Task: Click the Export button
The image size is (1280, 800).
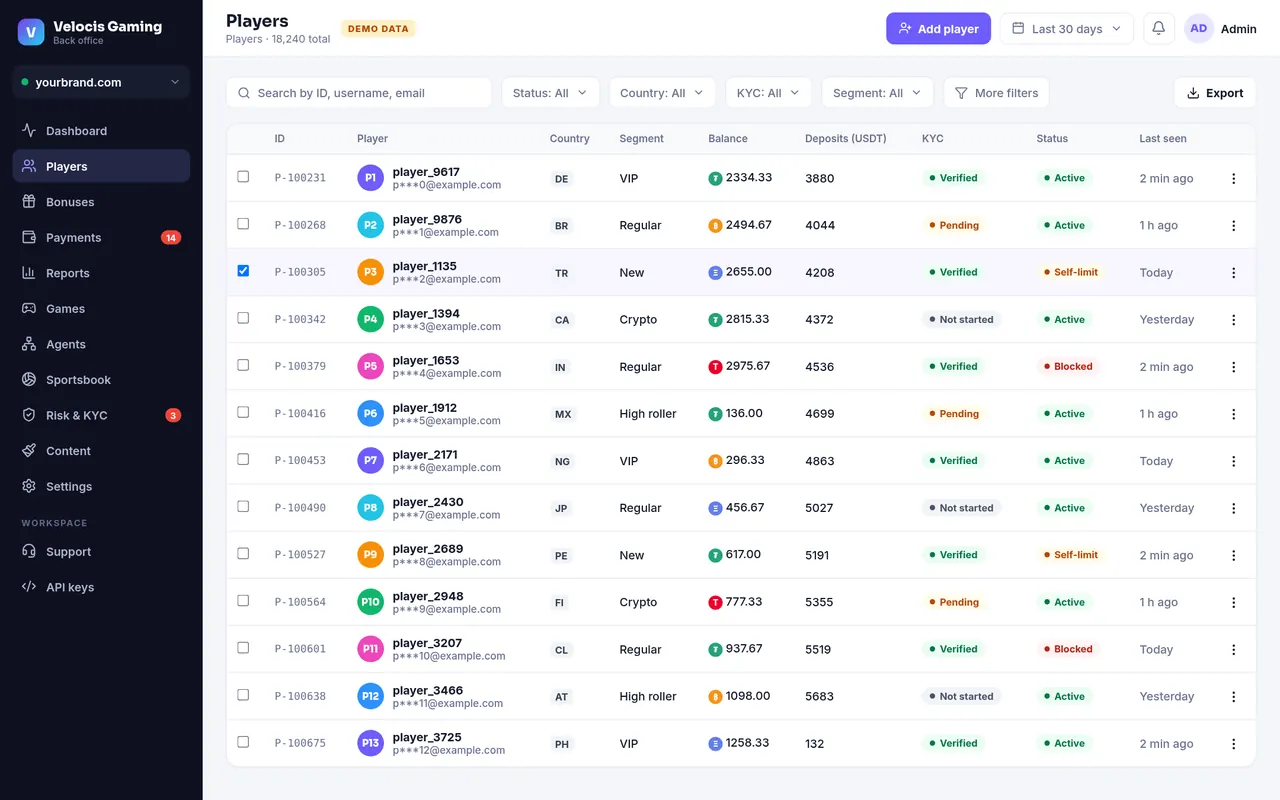Action: 1215,93
